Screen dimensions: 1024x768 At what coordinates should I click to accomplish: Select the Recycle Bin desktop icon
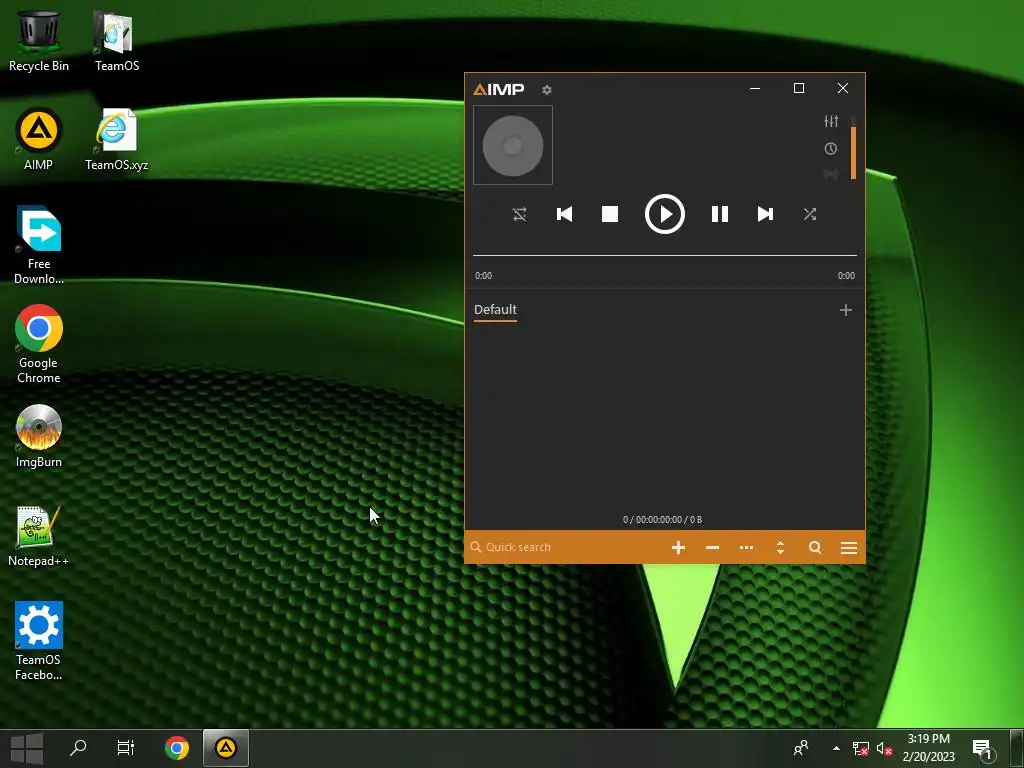click(39, 41)
